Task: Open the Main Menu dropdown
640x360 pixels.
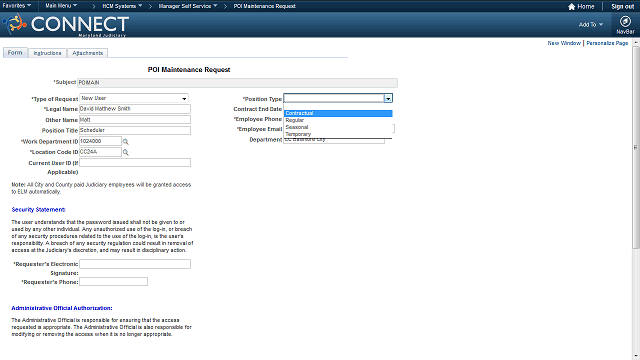Action: tap(61, 6)
